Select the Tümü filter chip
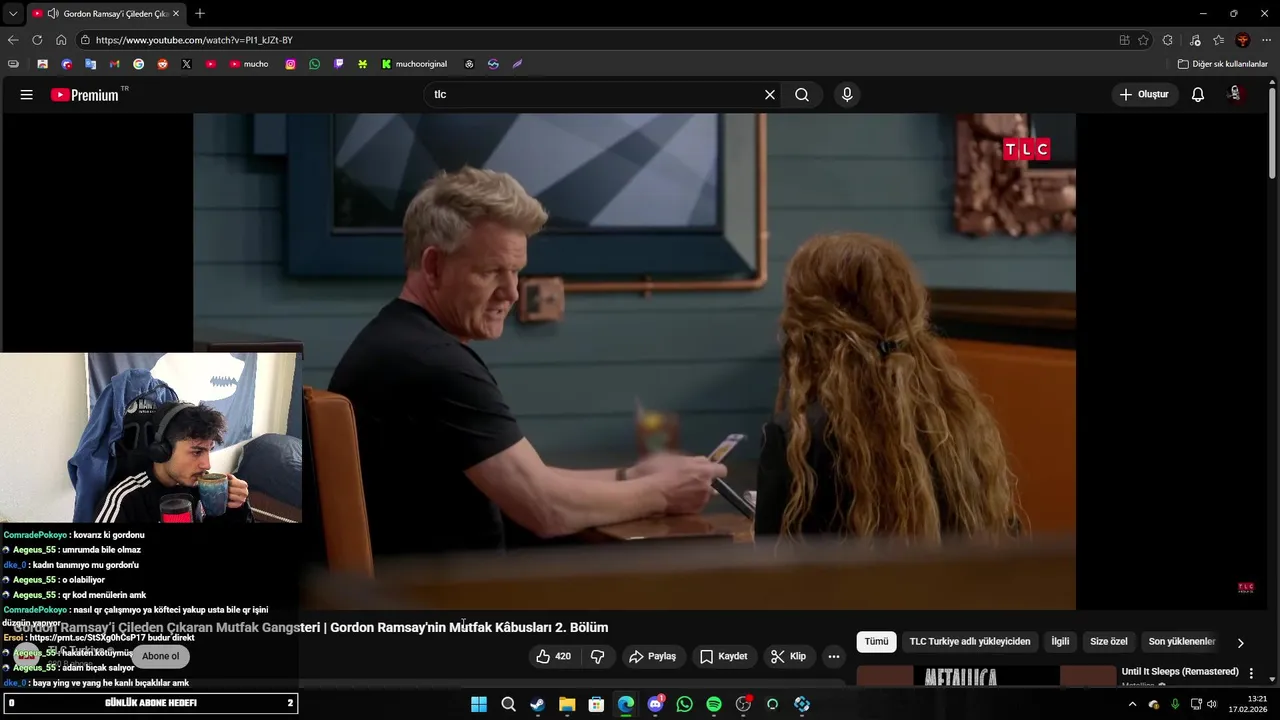 (876, 642)
